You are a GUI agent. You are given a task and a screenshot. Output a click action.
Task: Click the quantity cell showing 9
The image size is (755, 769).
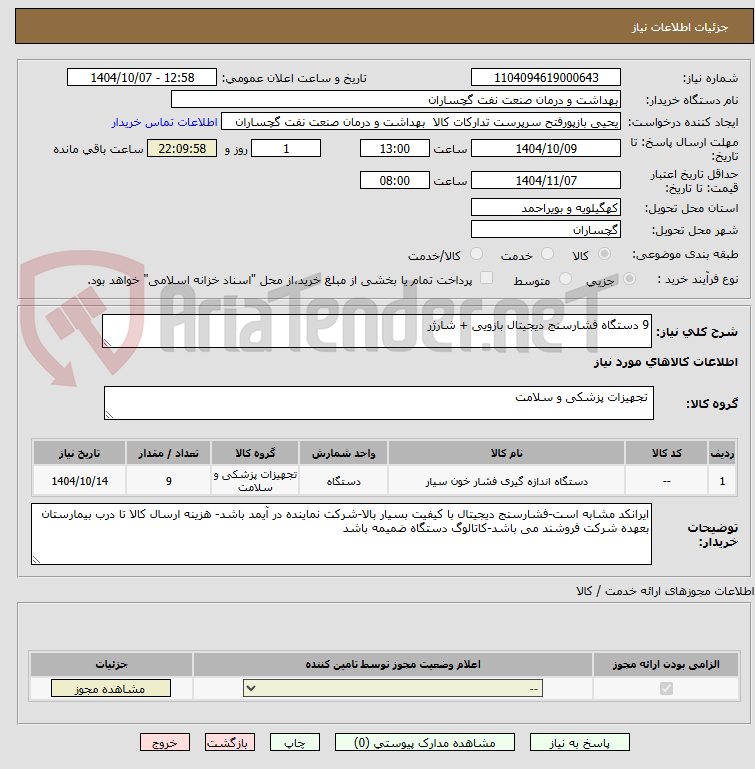168,481
